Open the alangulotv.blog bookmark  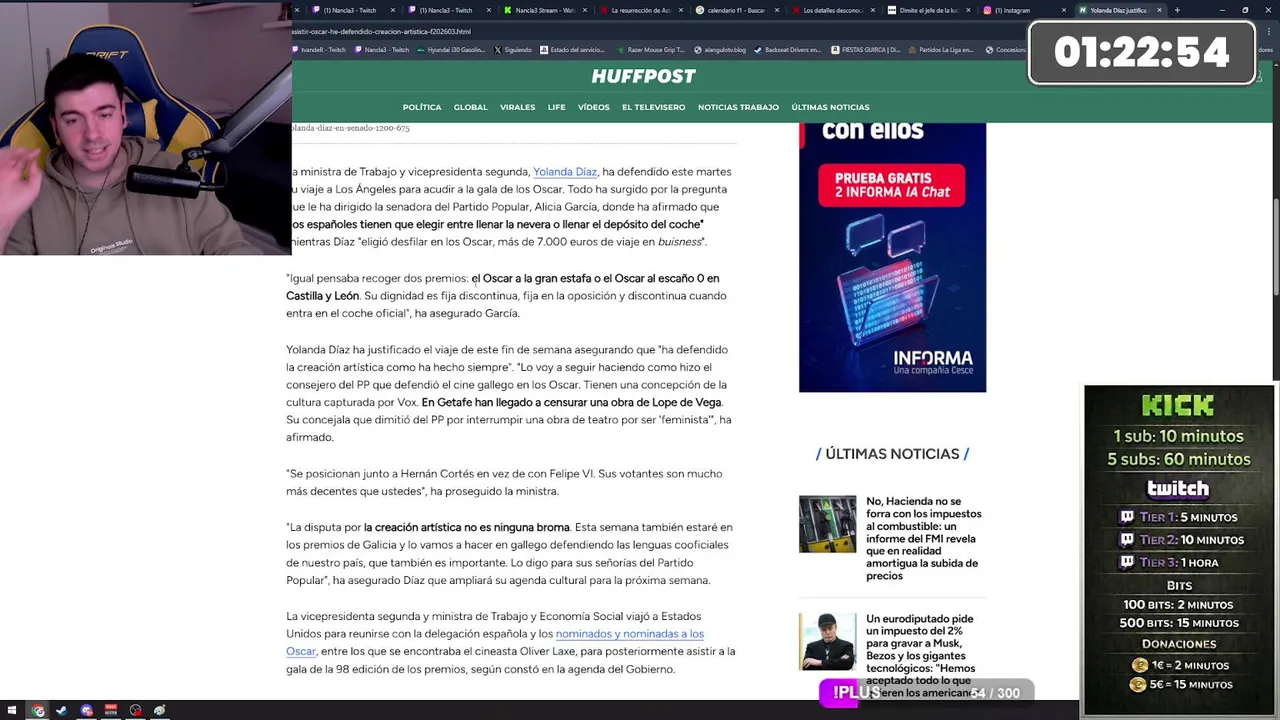[719, 49]
